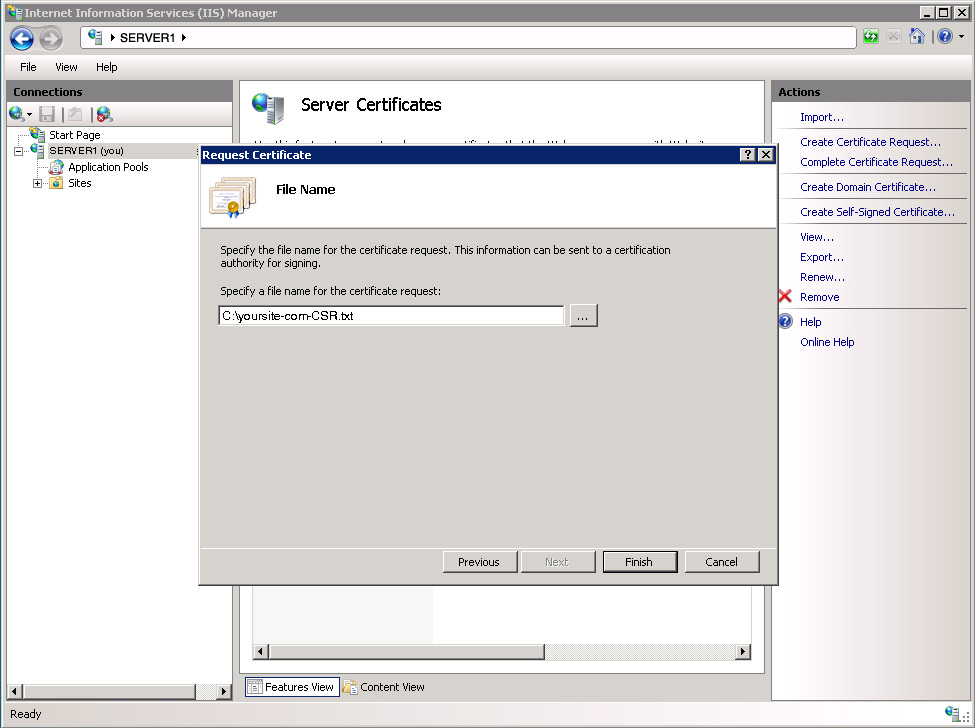Close the Request Certificate dialog
Image resolution: width=975 pixels, height=728 pixels.
point(766,155)
